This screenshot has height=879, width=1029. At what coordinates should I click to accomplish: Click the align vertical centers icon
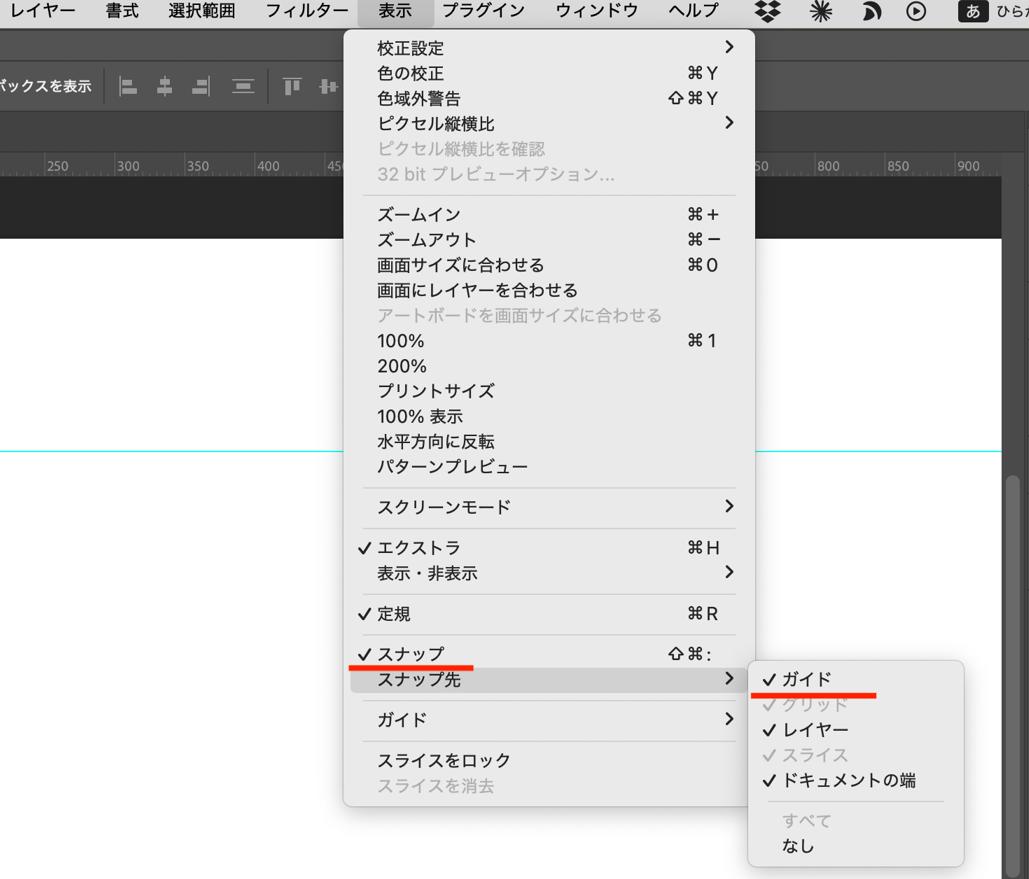328,86
